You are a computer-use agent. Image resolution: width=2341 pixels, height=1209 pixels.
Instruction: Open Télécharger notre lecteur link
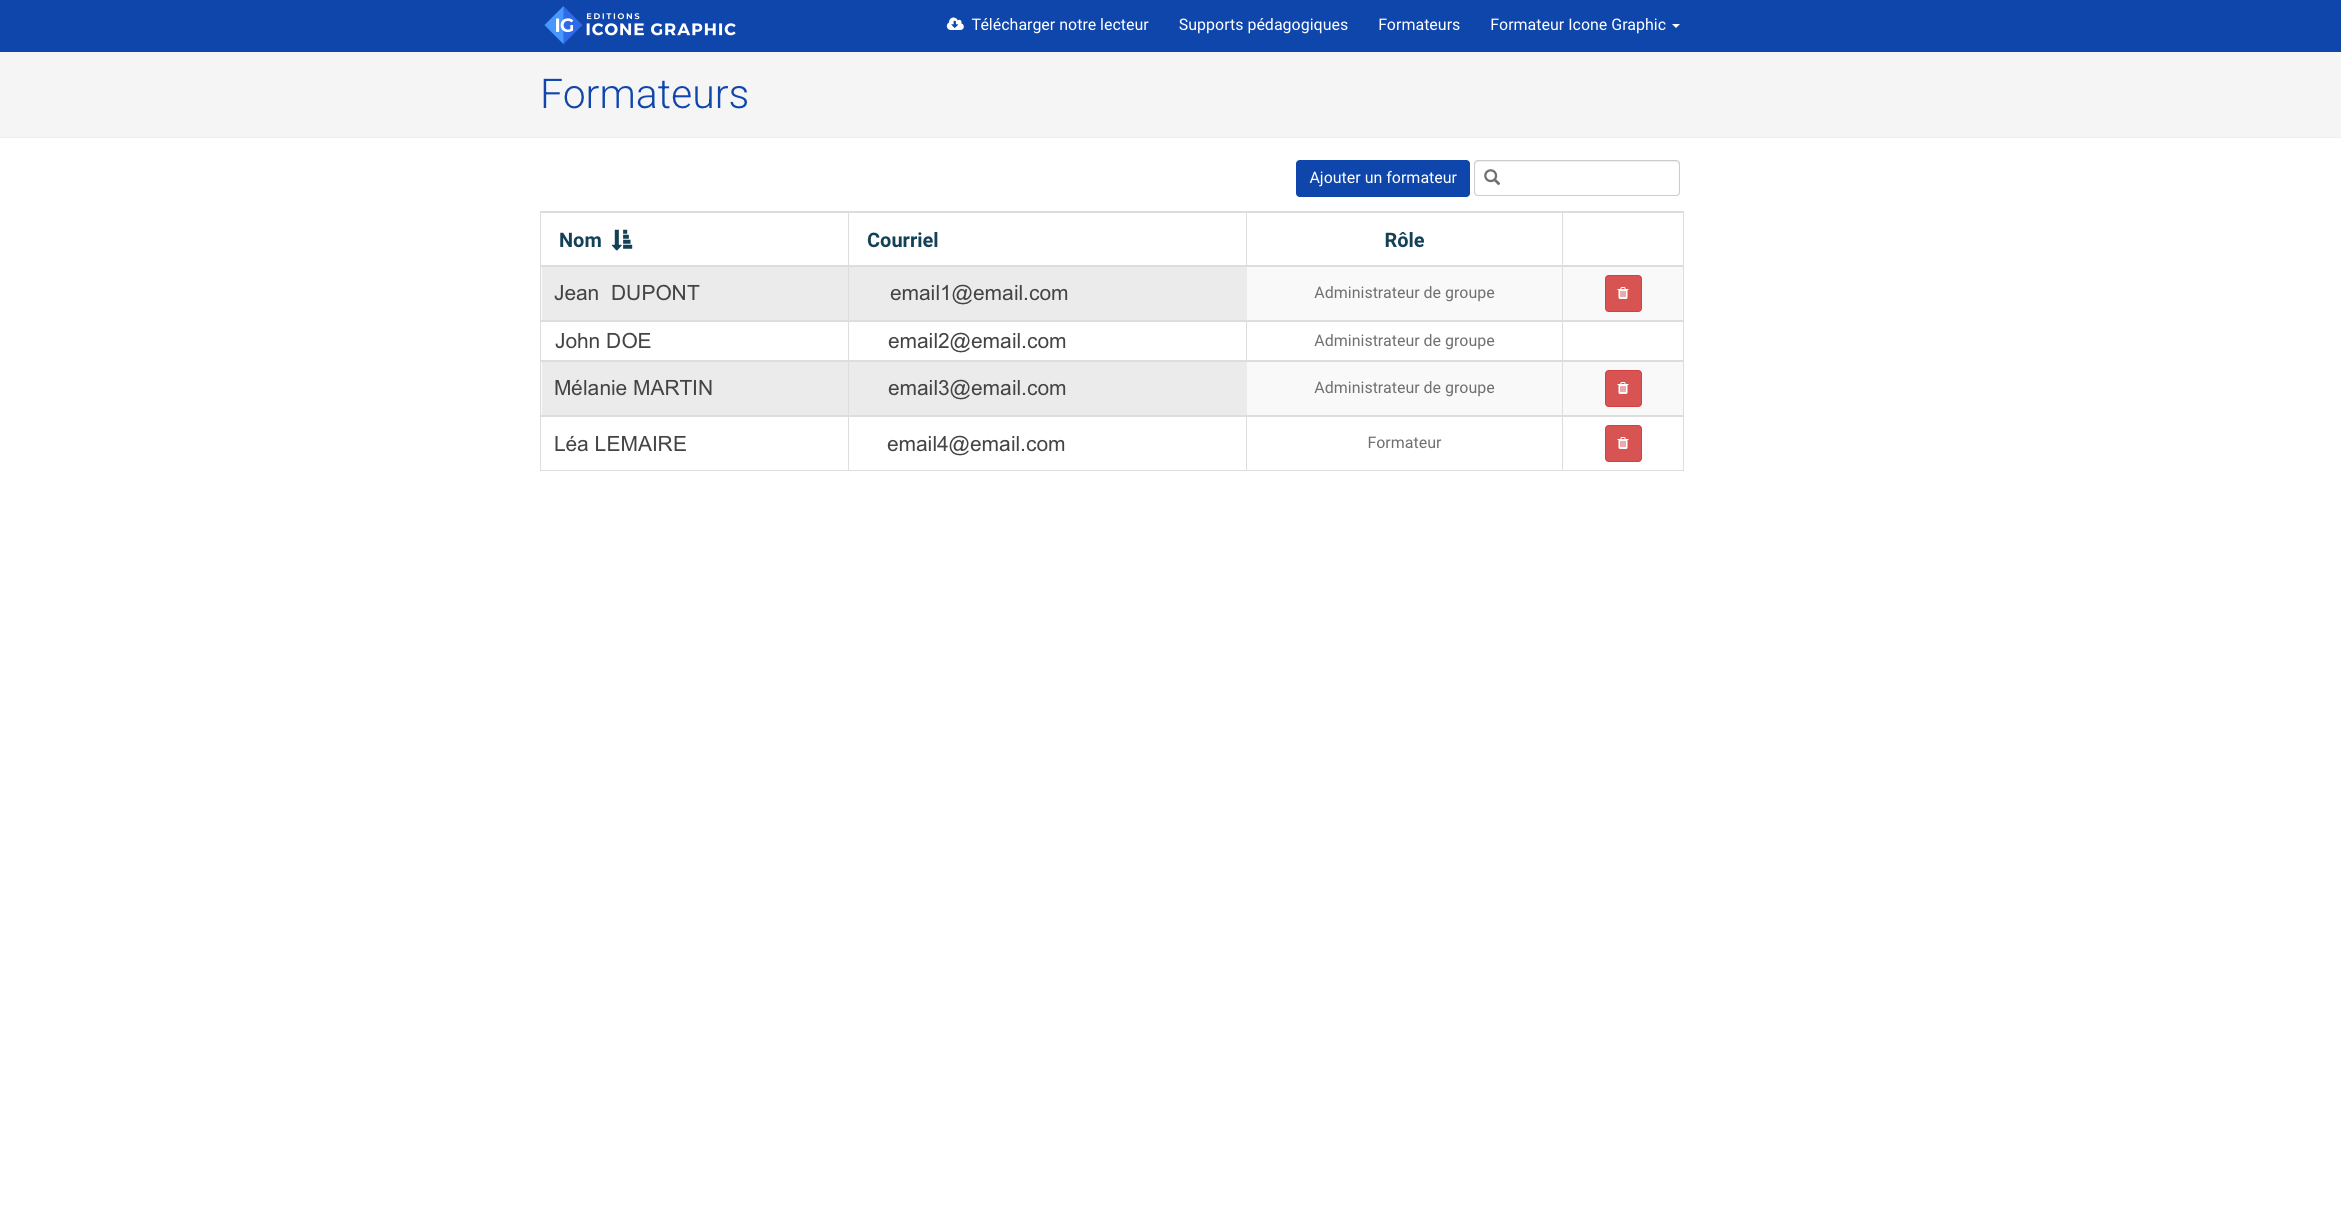tap(1047, 25)
